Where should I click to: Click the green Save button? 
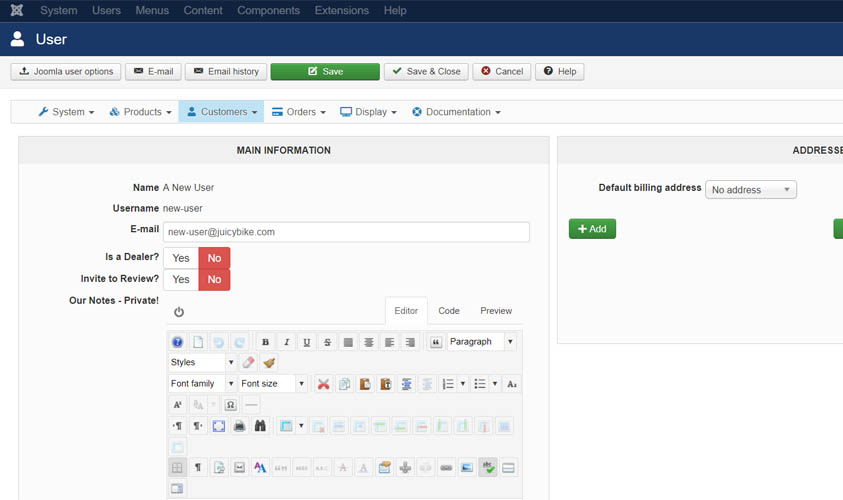(325, 72)
